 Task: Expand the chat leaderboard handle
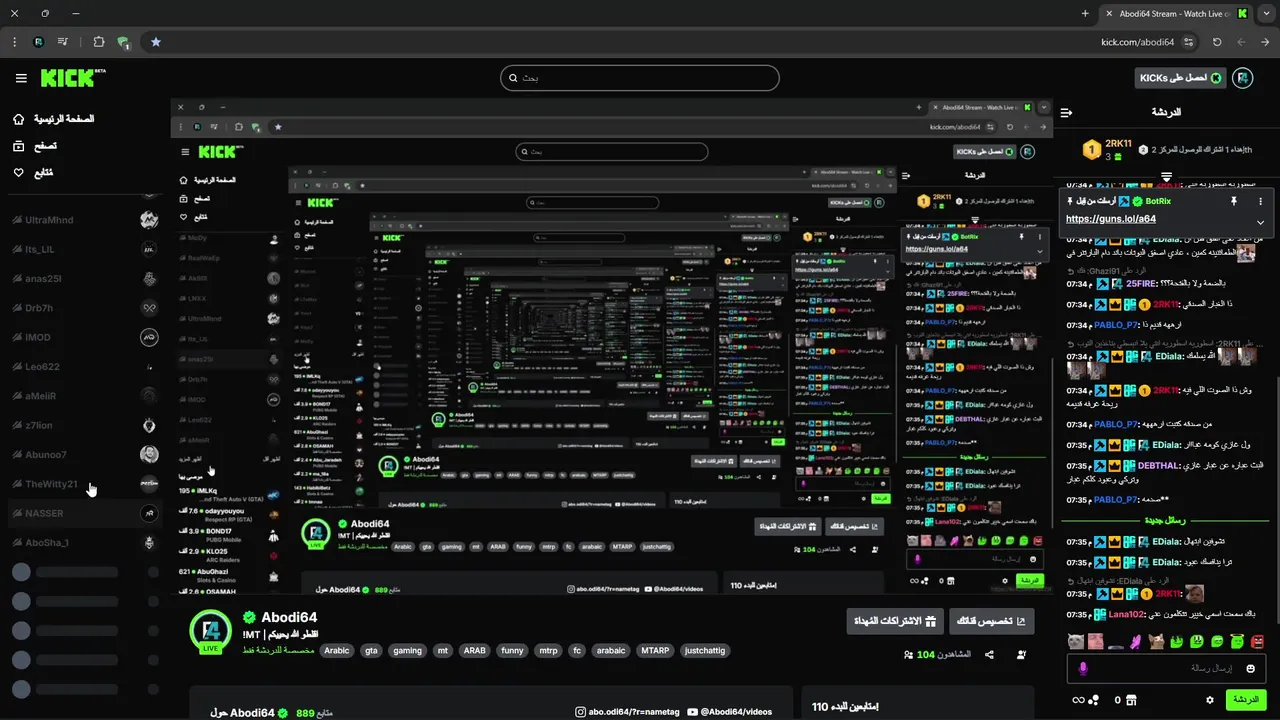(x=1166, y=177)
